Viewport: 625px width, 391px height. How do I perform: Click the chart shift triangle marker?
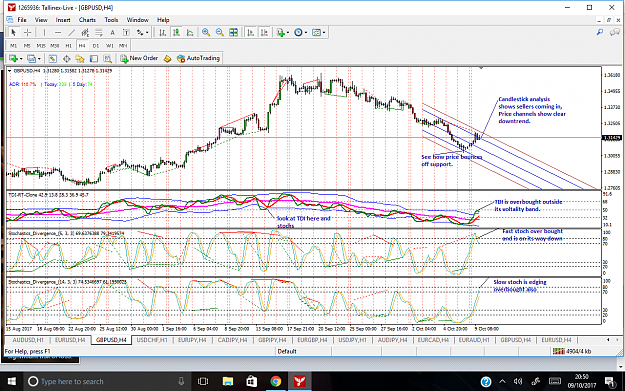481,68
